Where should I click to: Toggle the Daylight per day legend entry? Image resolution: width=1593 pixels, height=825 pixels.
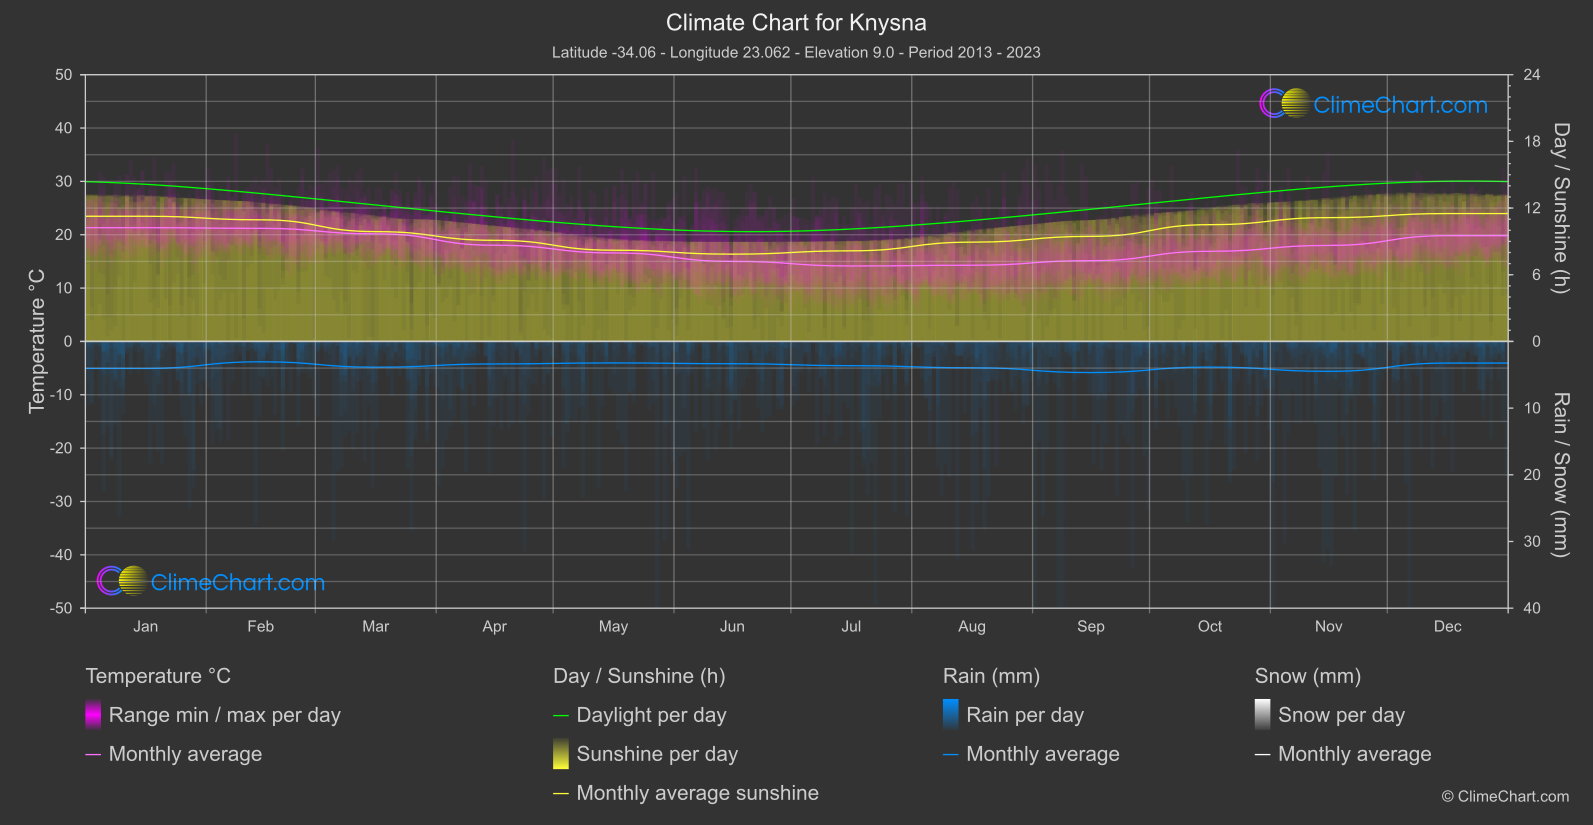click(651, 715)
